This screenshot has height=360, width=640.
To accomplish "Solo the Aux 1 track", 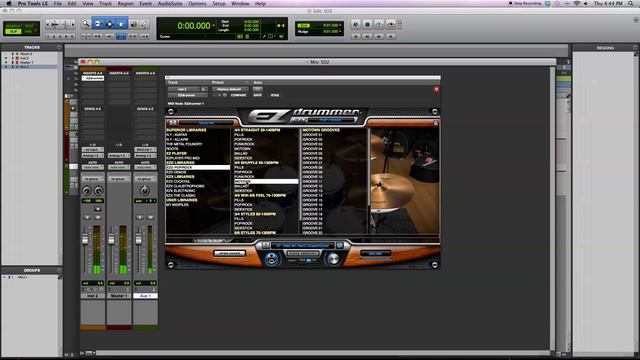I will click(x=140, y=217).
